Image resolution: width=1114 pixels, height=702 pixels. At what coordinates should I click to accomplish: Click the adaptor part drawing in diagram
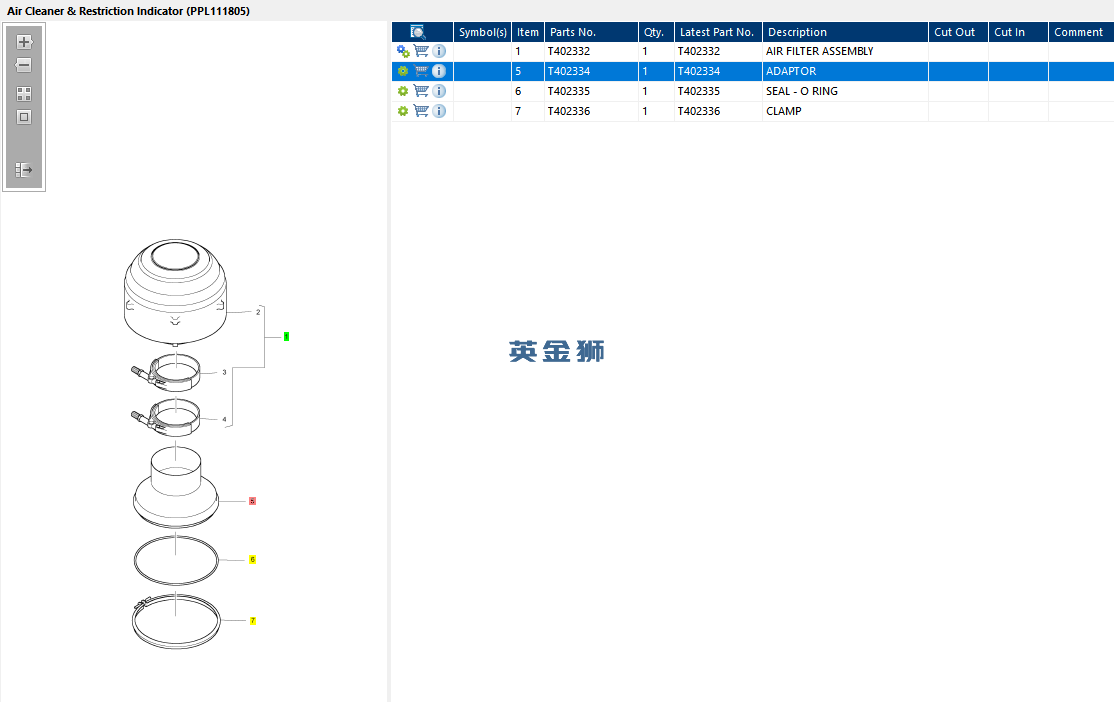coord(175,487)
